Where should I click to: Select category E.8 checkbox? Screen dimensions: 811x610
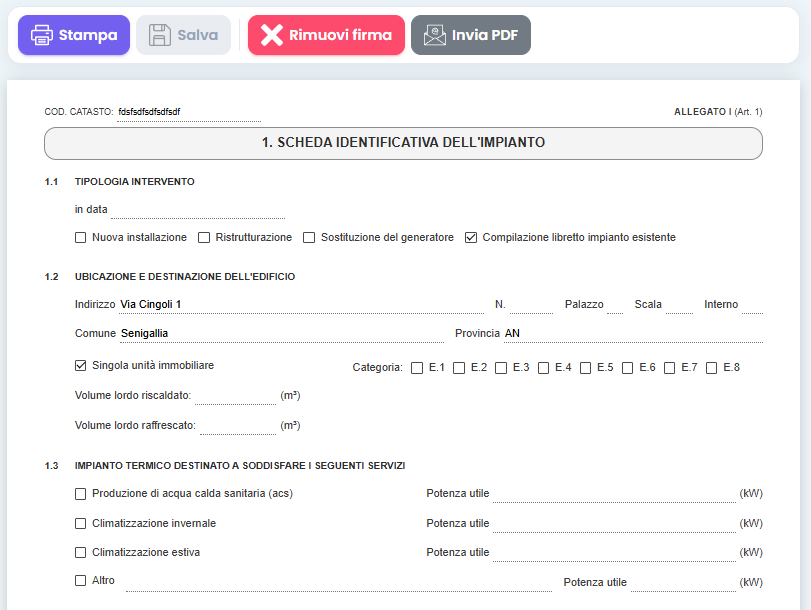(x=711, y=368)
